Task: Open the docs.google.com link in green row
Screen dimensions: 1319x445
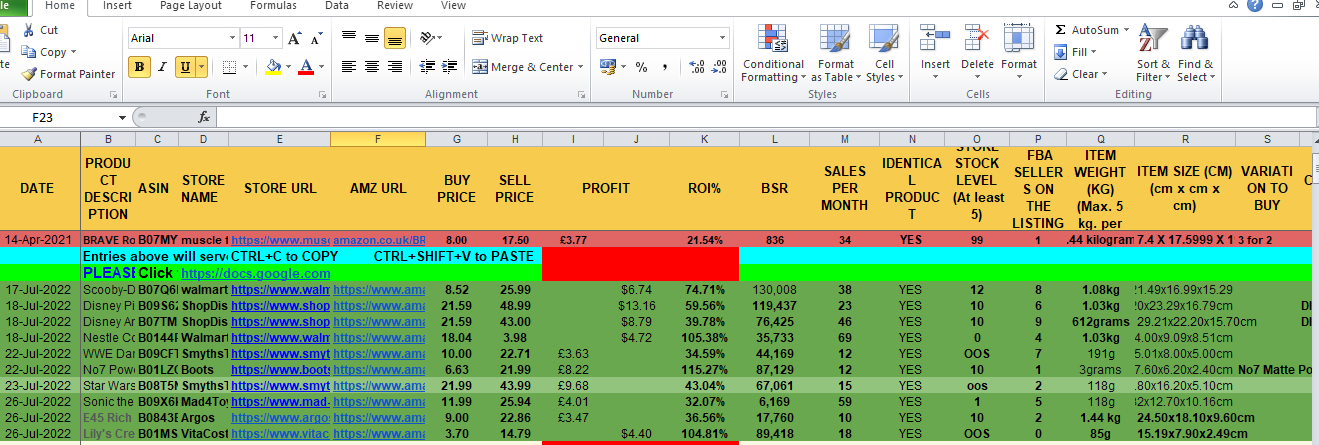Action: coord(256,272)
